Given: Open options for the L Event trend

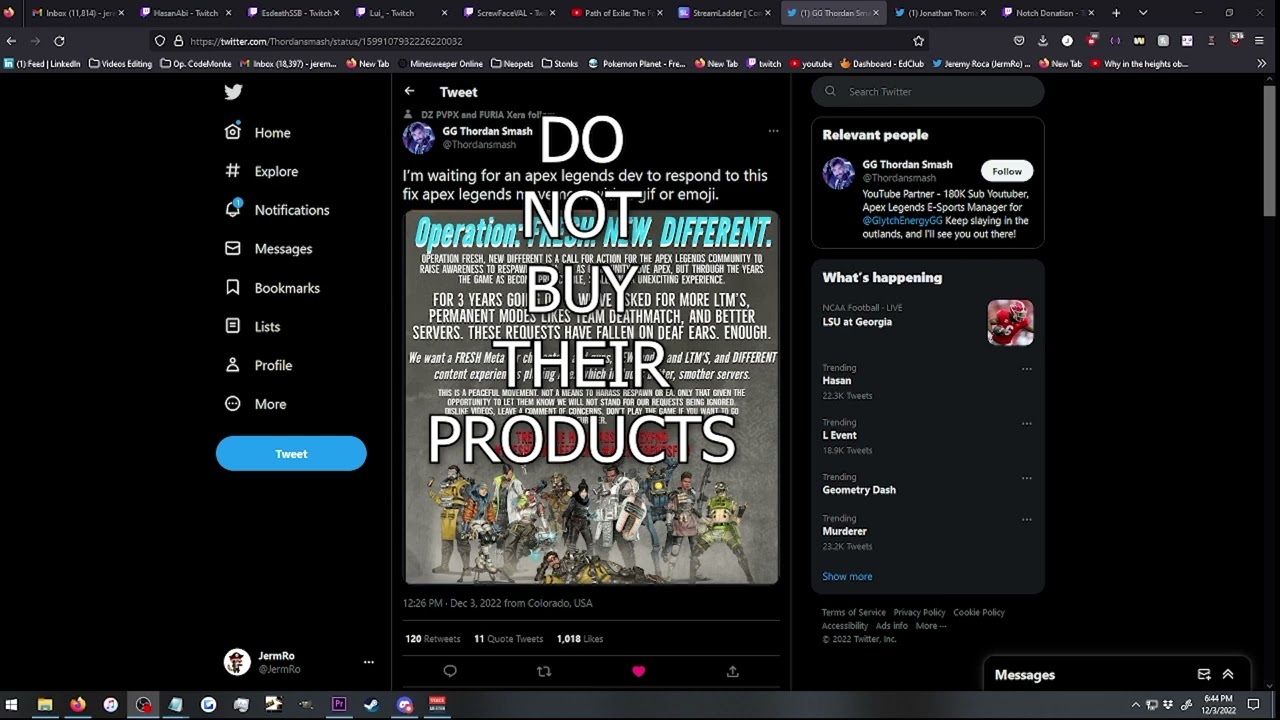Looking at the screenshot, I should (x=1026, y=424).
